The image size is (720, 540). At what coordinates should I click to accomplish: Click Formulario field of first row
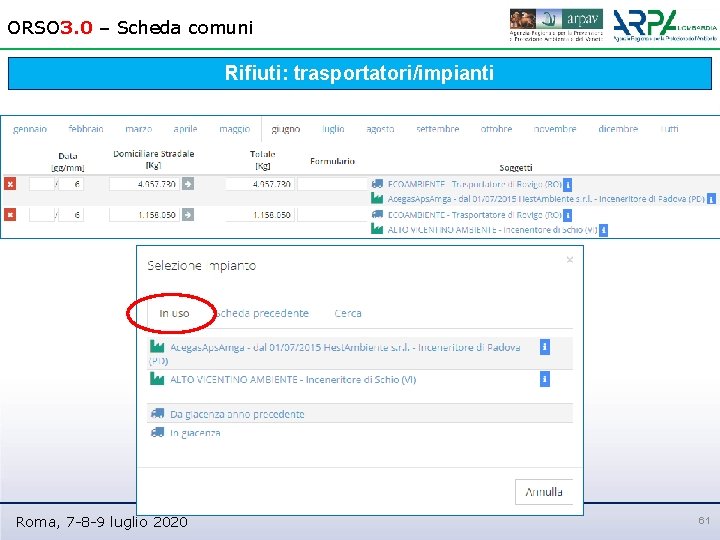pos(332,184)
